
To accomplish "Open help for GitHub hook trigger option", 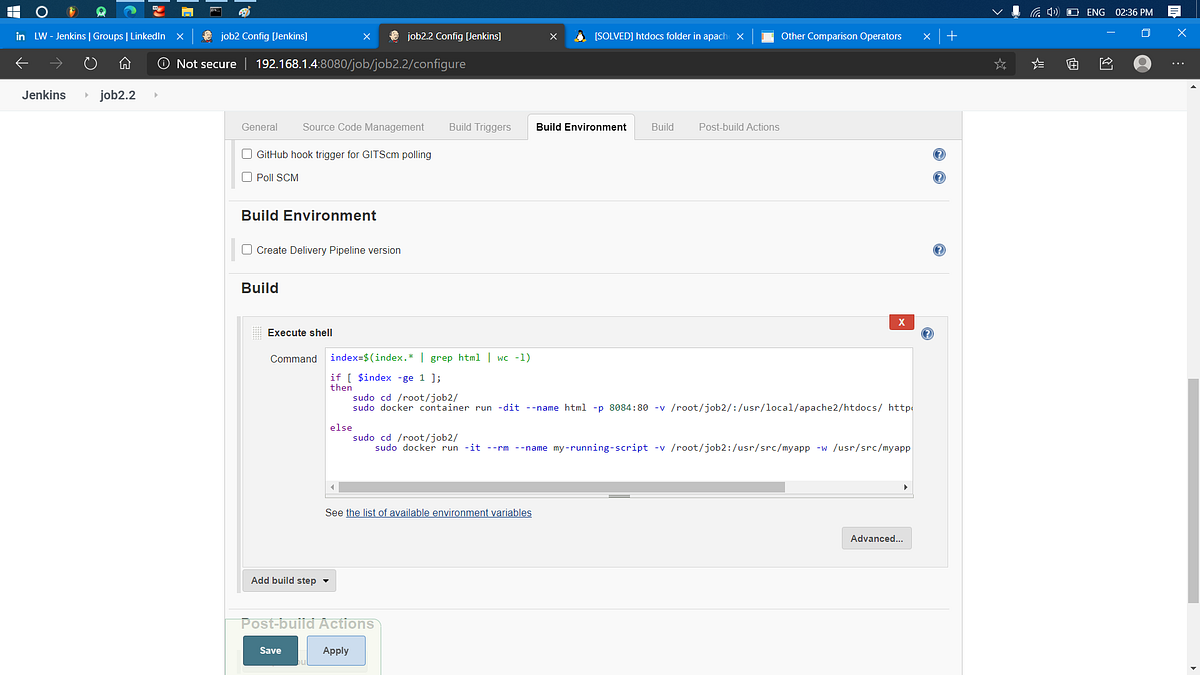I will [x=938, y=154].
